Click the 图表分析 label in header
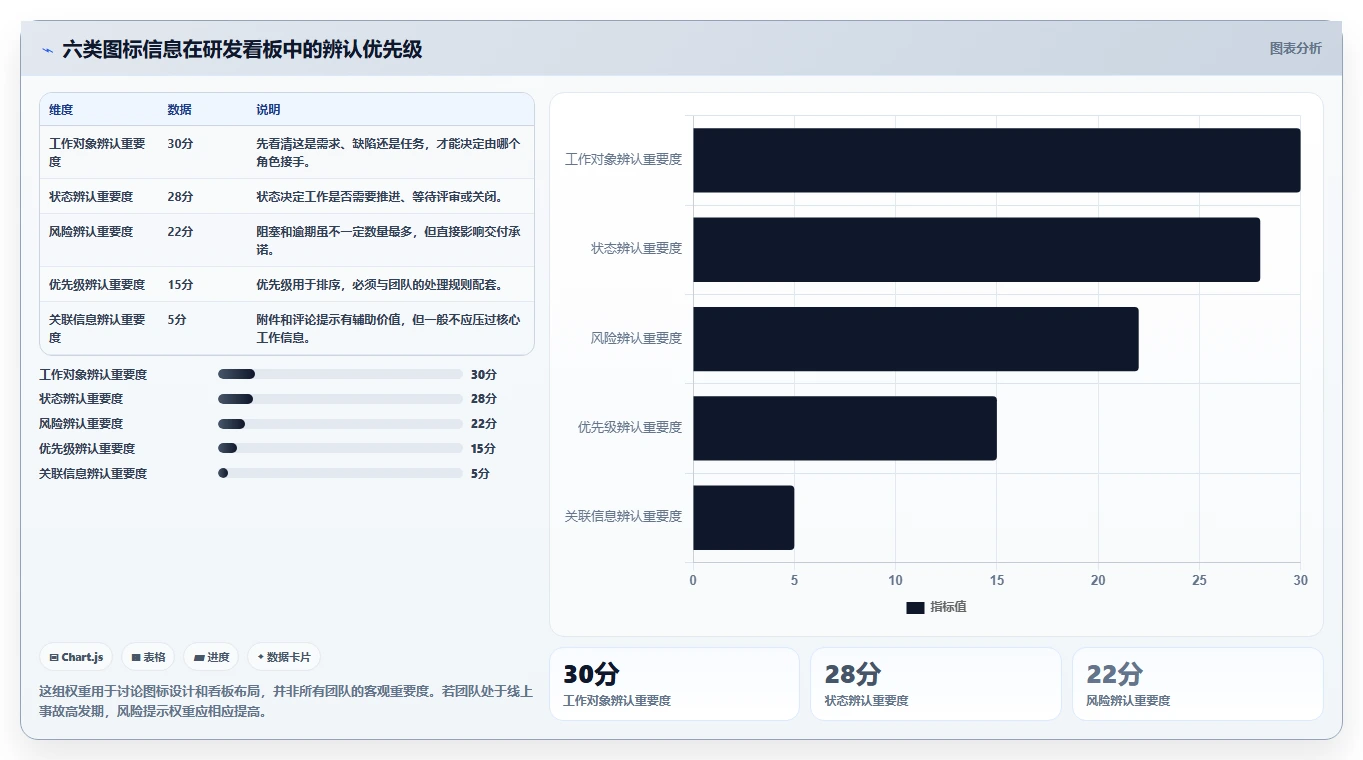The height and width of the screenshot is (760, 1363). tap(1295, 48)
